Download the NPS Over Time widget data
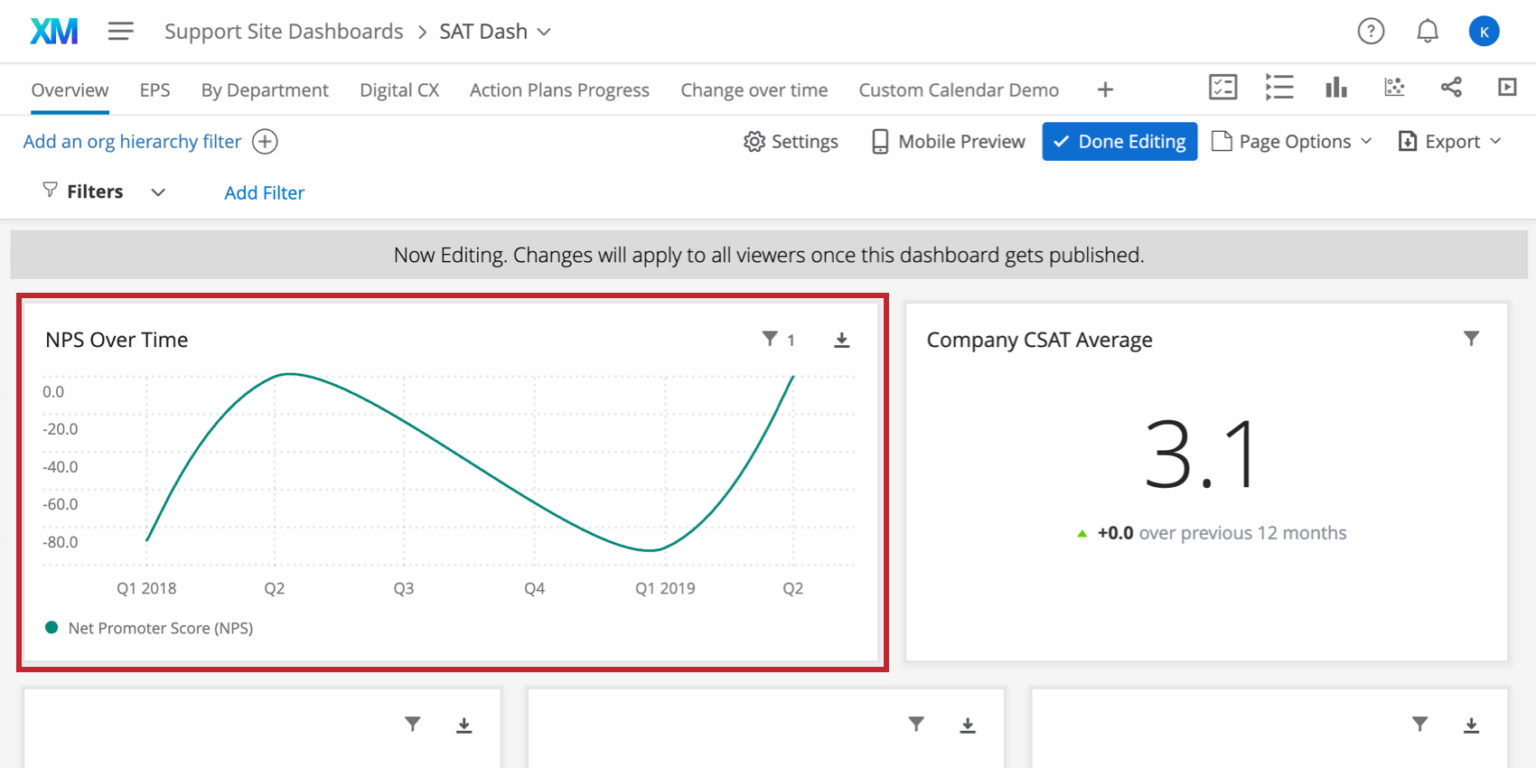The height and width of the screenshot is (768, 1536). pos(841,340)
